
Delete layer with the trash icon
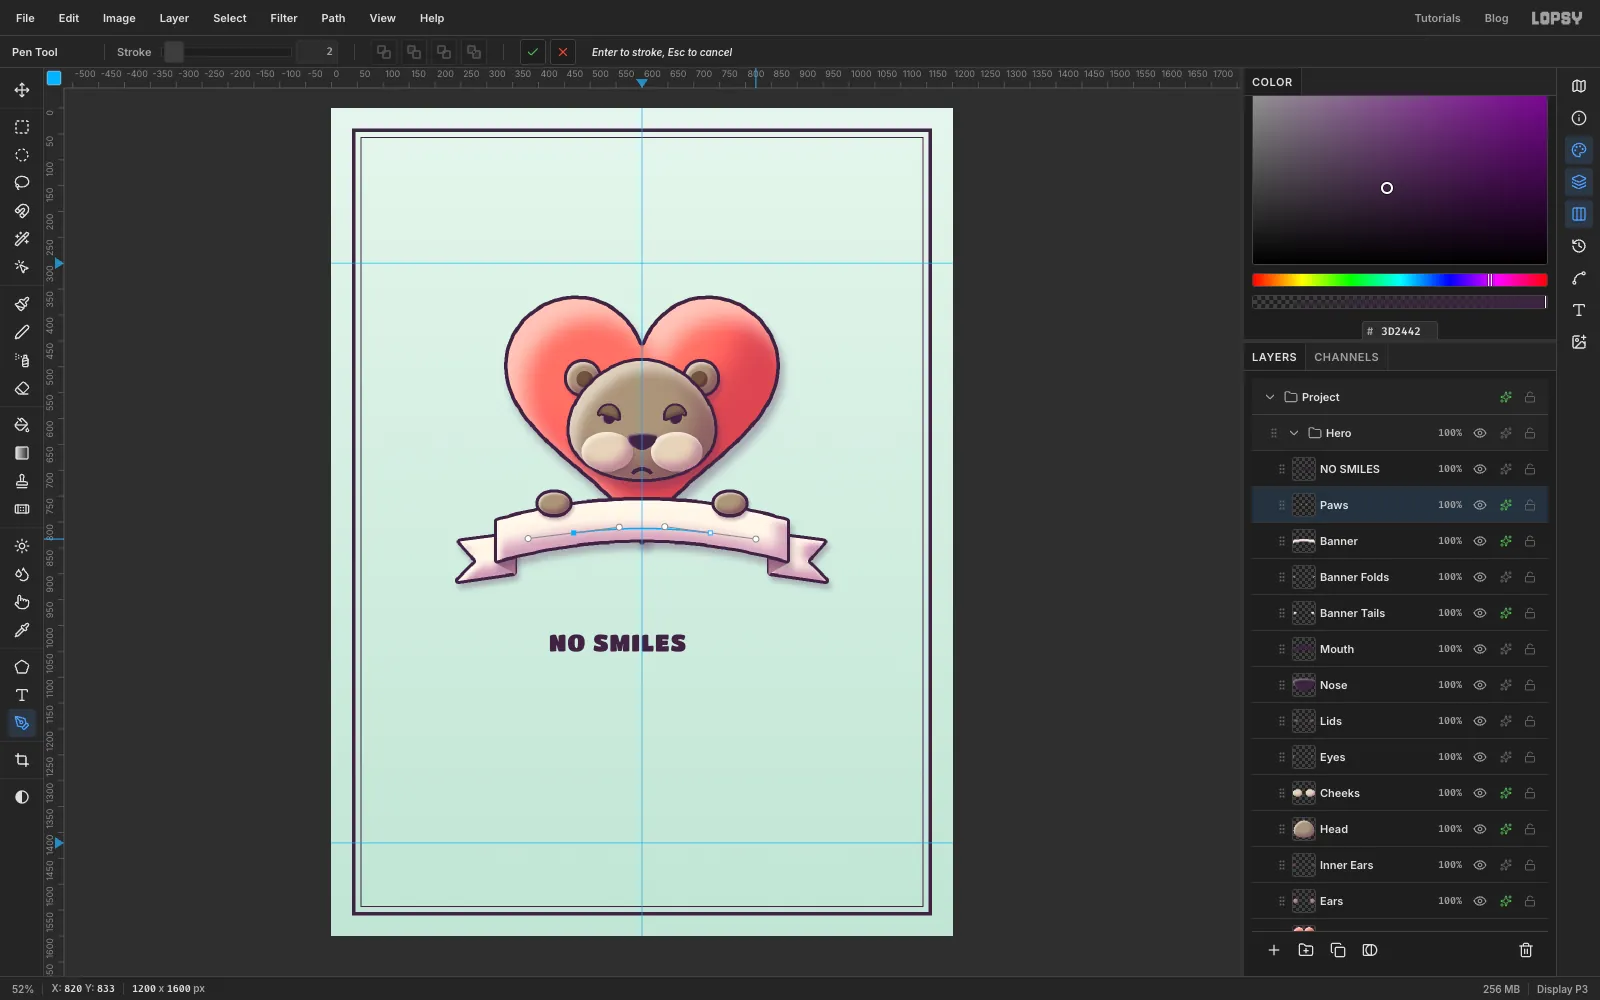point(1526,950)
